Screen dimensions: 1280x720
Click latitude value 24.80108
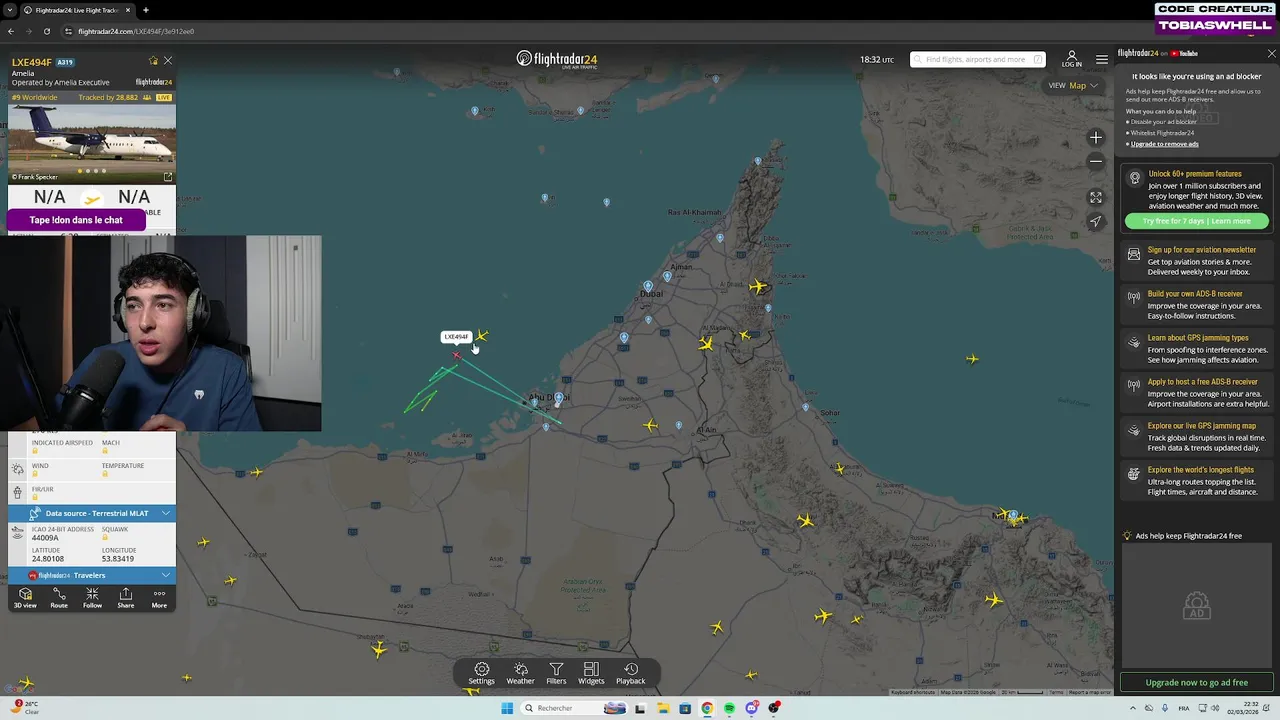click(48, 559)
